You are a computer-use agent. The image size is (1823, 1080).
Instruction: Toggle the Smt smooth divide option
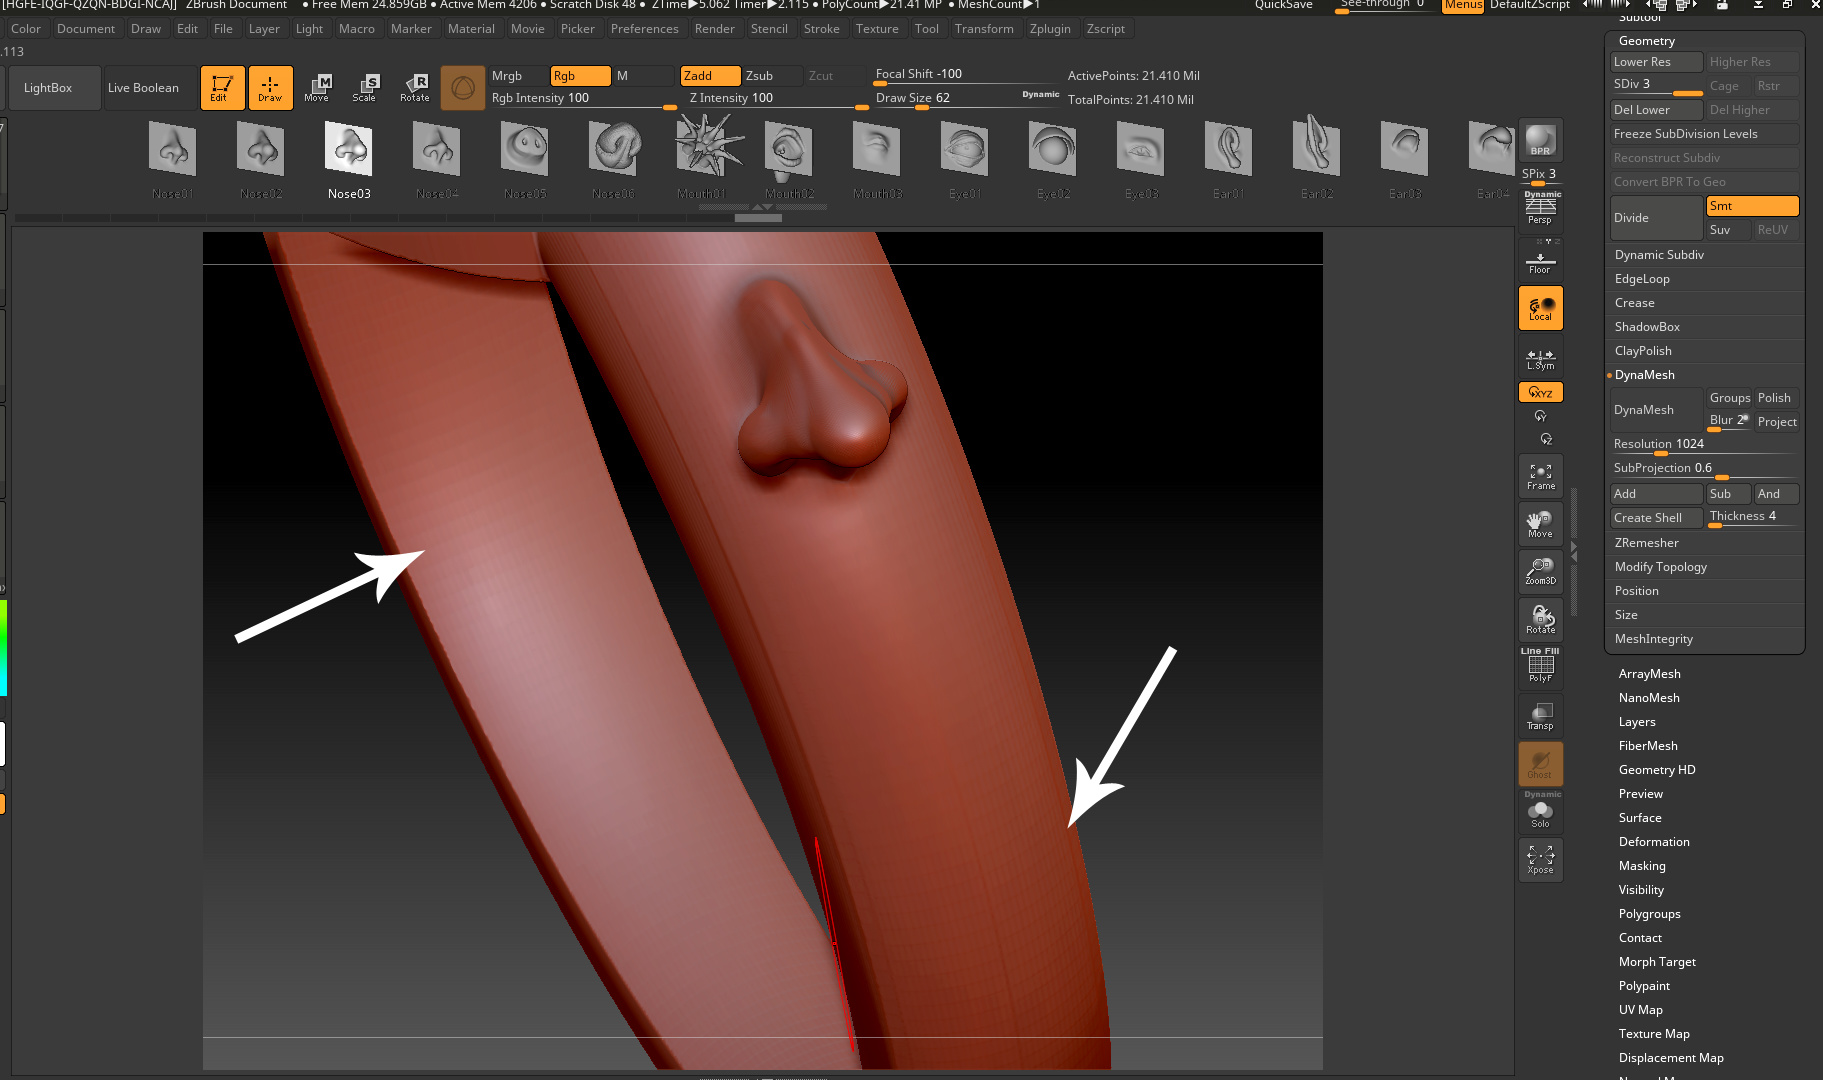point(1752,206)
